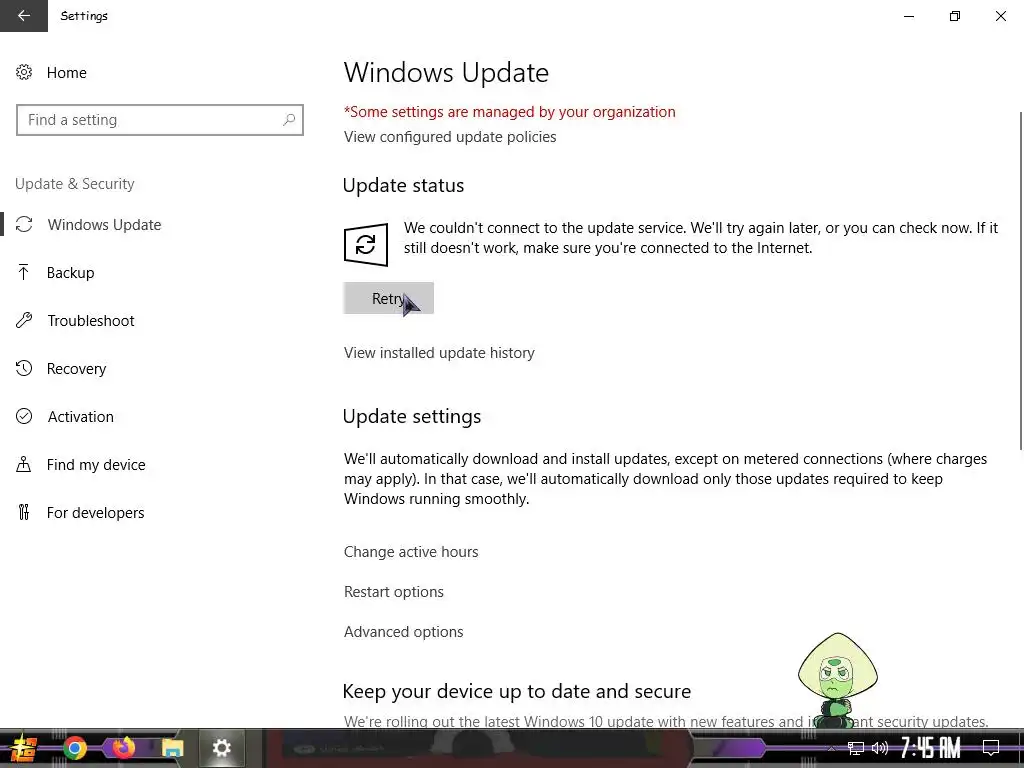
Task: Click the Backup arrow icon
Action: 24,272
